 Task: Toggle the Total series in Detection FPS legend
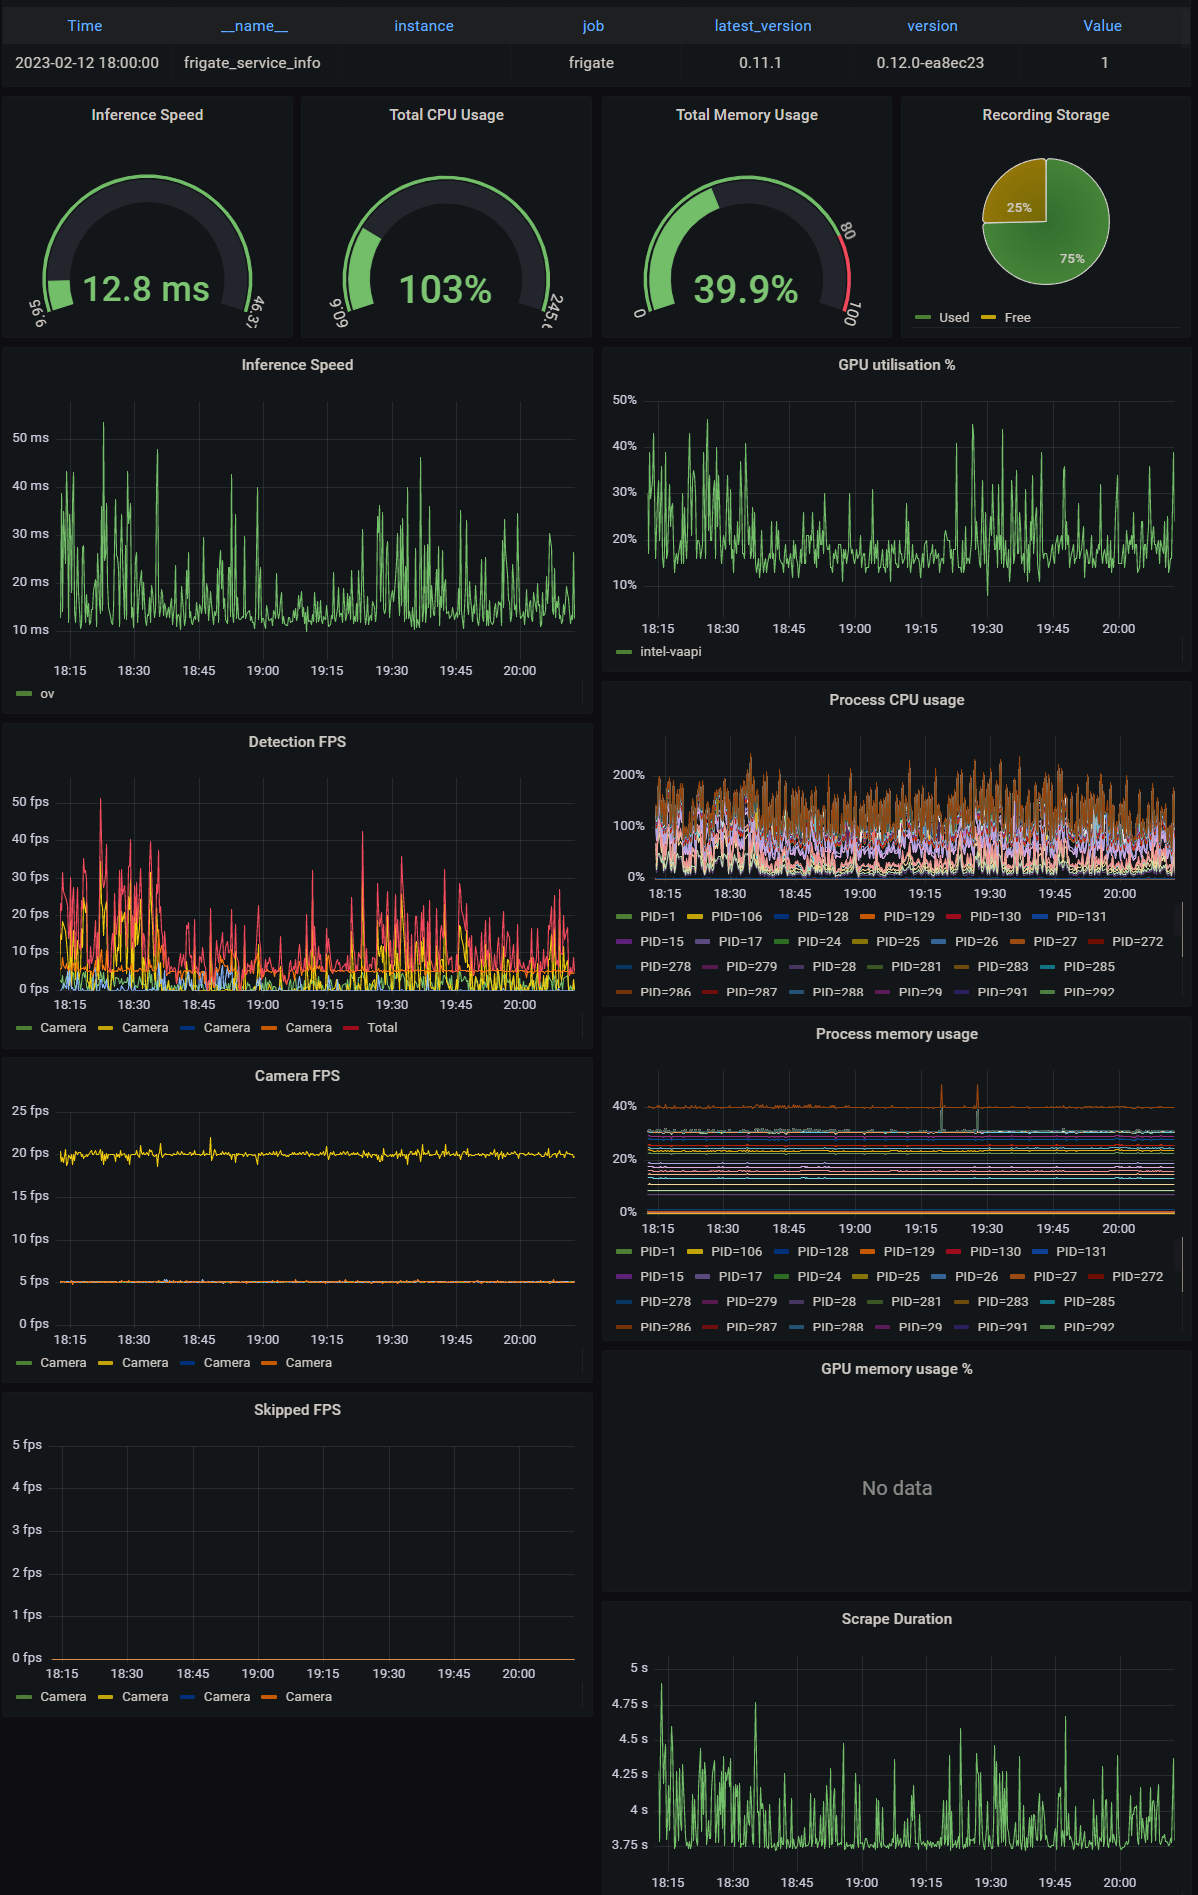point(382,1028)
